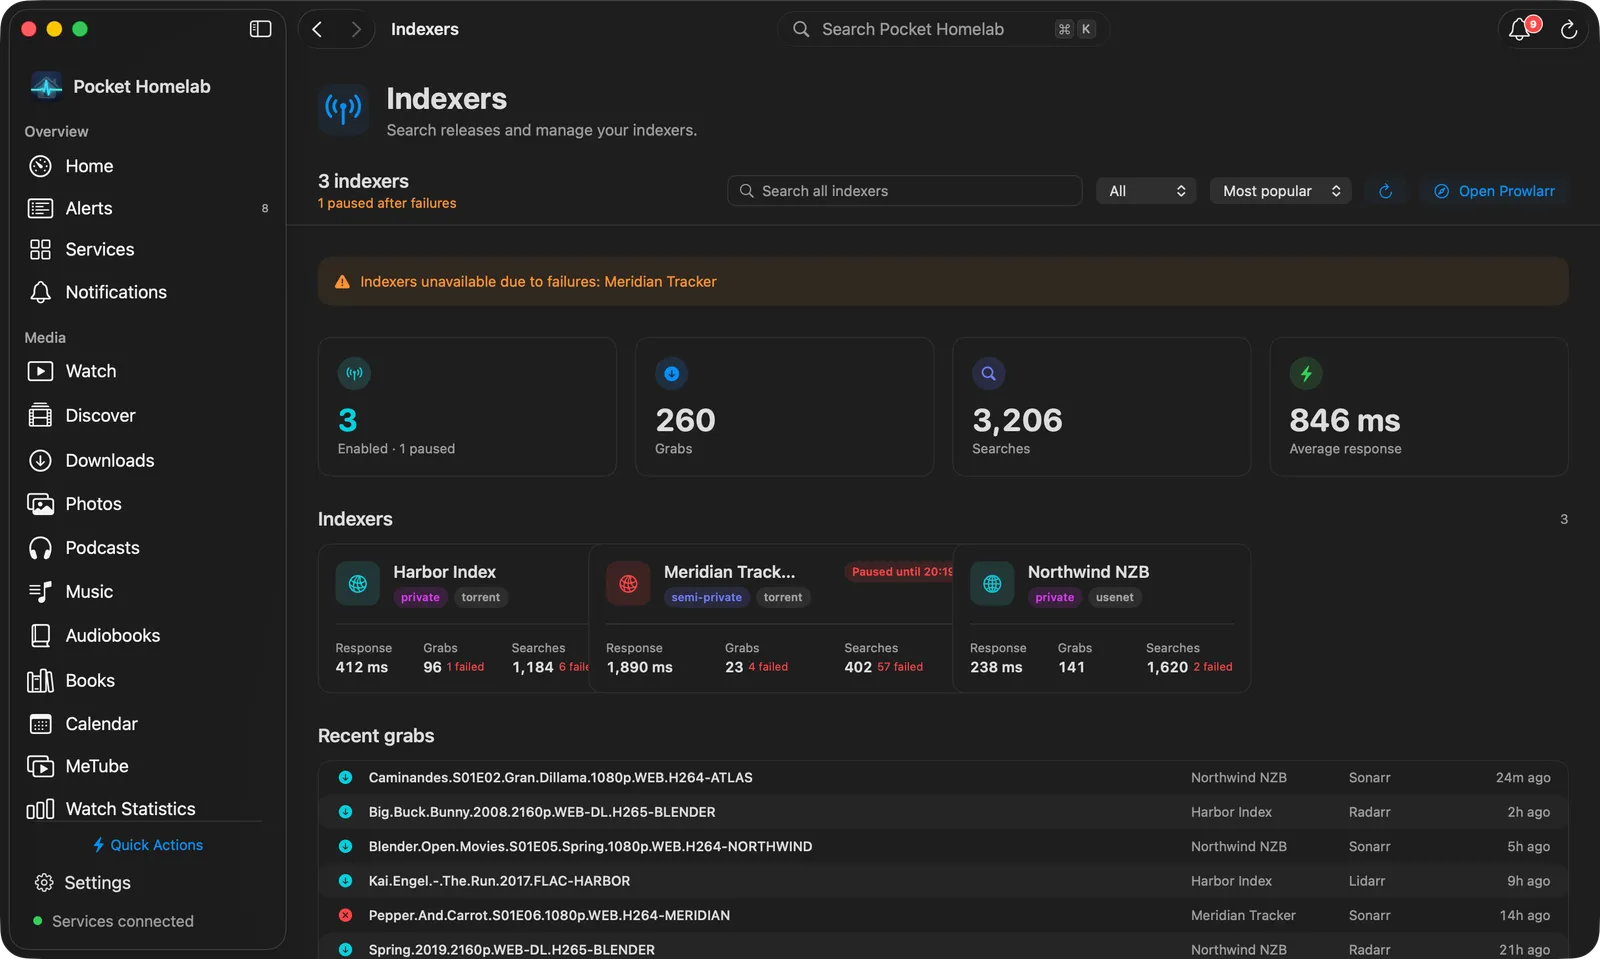The width and height of the screenshot is (1600, 959).
Task: Open Discover in the sidebar
Action: tap(146, 415)
